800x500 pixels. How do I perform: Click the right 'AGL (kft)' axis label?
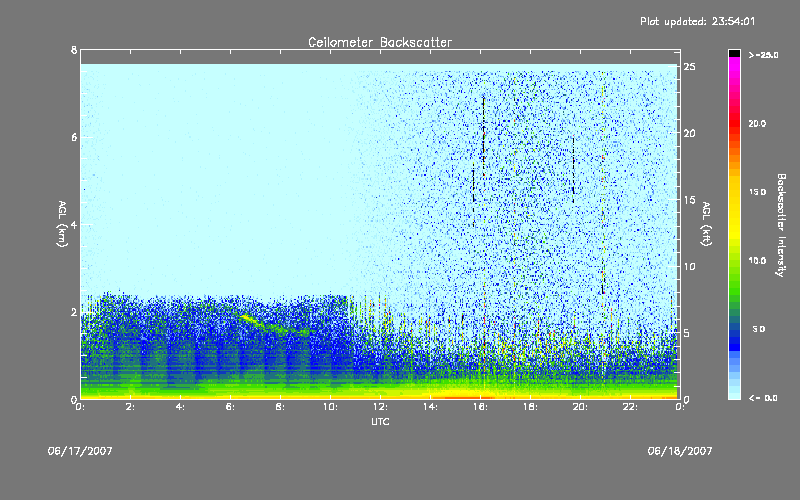click(x=706, y=224)
